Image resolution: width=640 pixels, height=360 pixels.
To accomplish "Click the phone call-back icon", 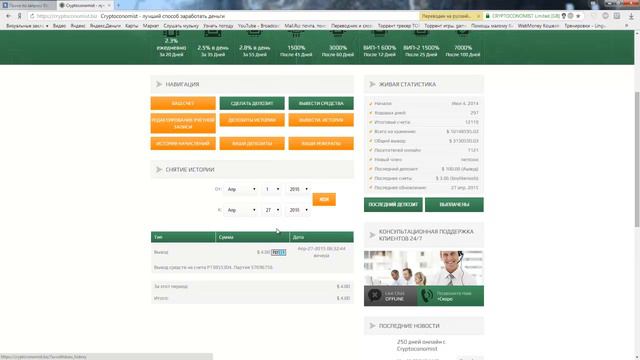I will coord(427,295).
